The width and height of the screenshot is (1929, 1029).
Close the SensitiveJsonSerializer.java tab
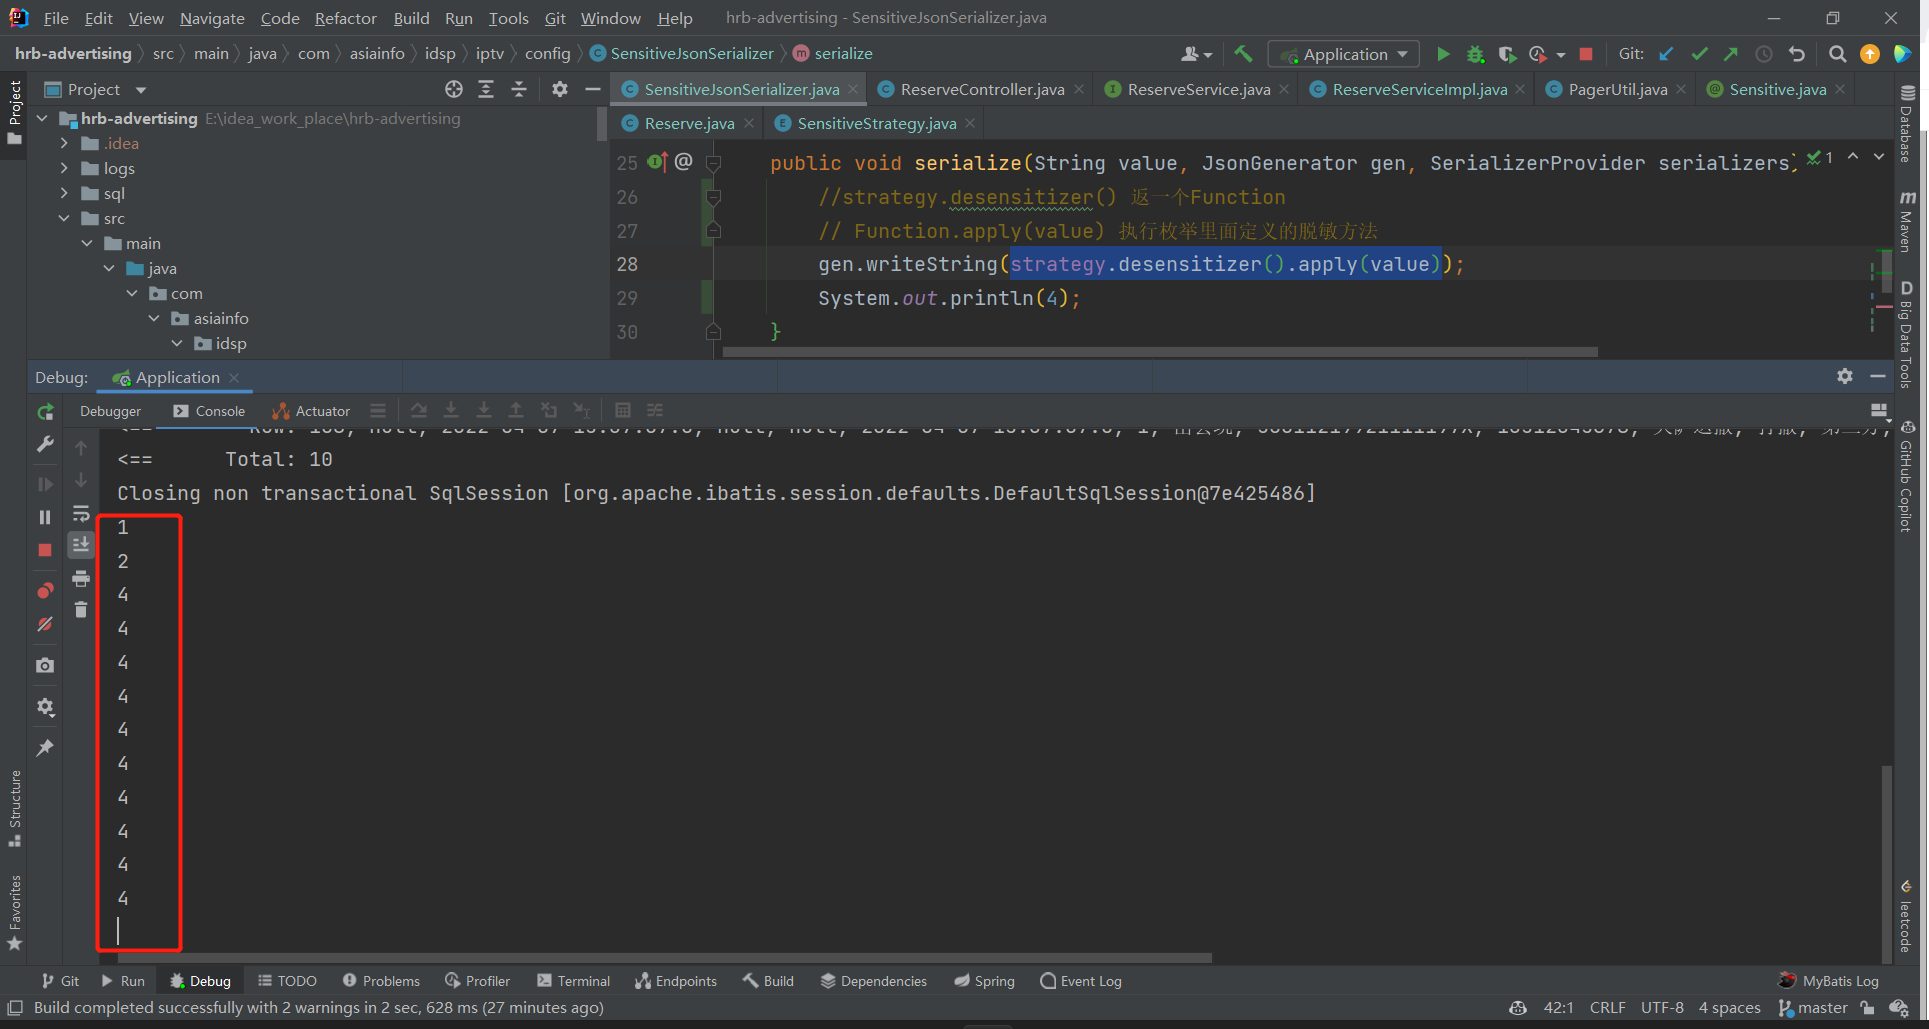pyautogui.click(x=853, y=89)
